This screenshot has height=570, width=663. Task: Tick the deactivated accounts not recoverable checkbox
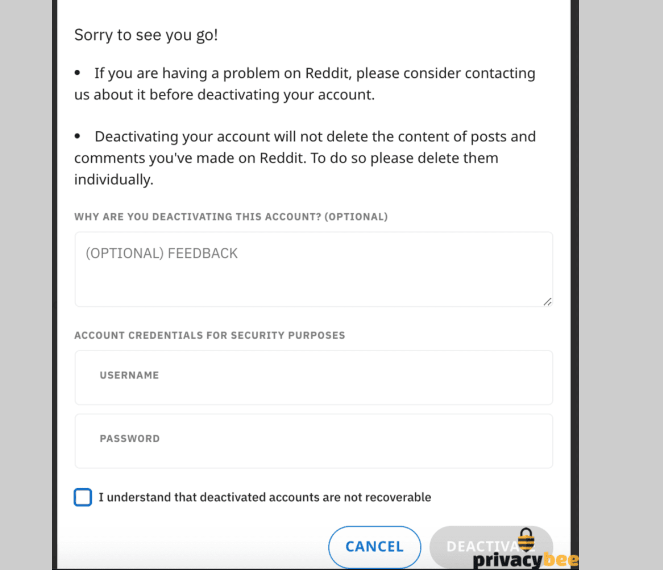click(x=83, y=497)
